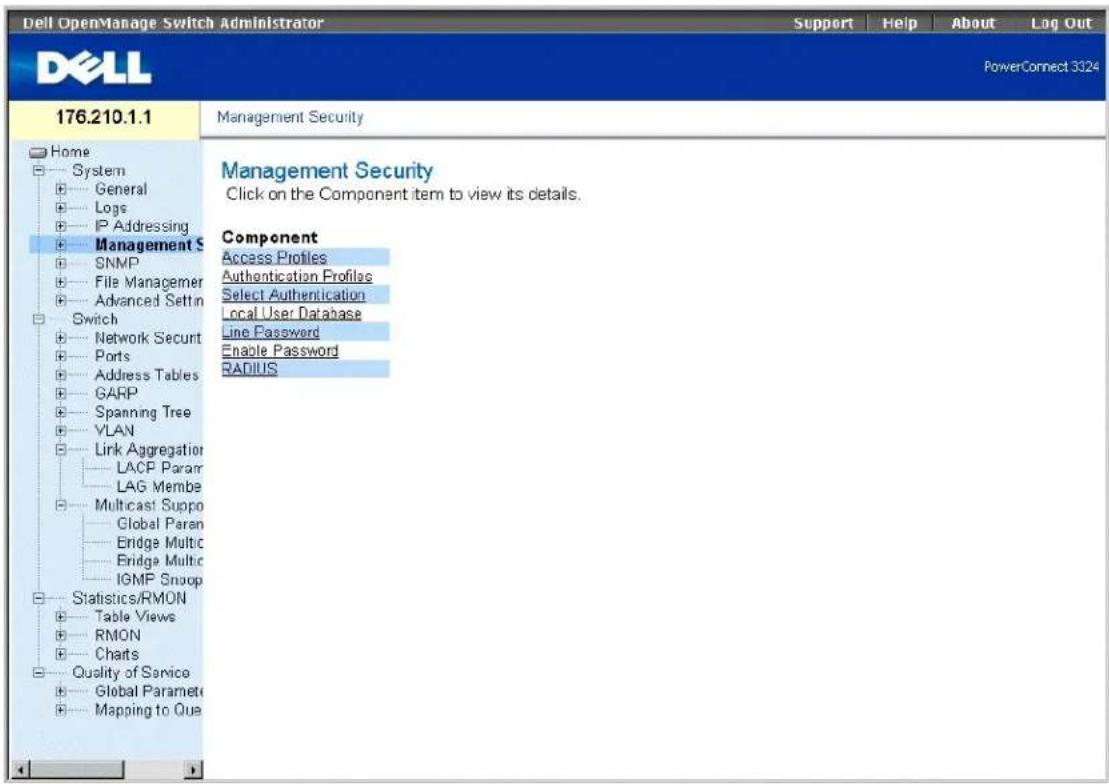Expand the RMON tree node
Screen dimensions: 1109x784
(x=61, y=635)
